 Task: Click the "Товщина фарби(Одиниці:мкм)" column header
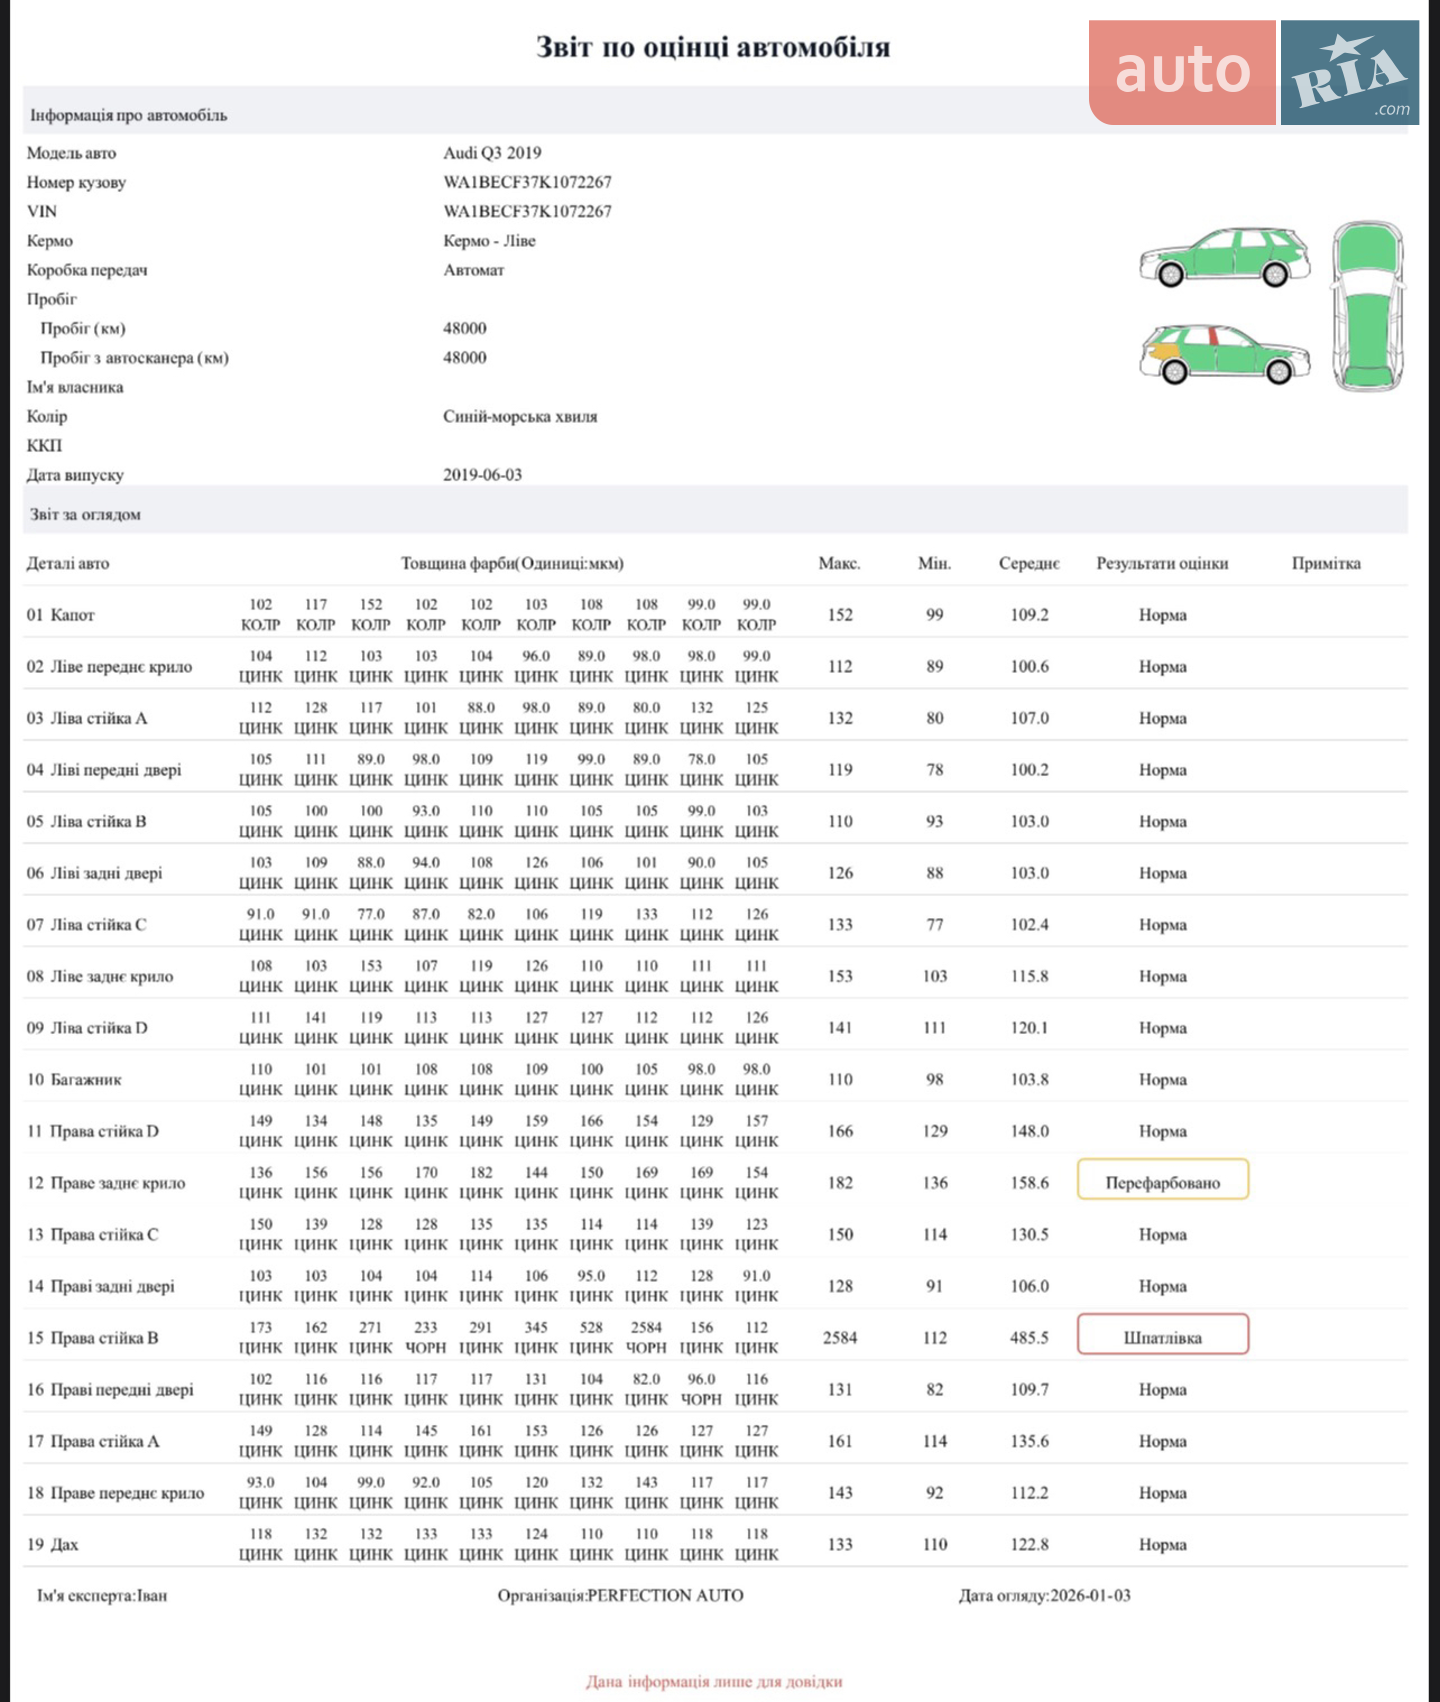(512, 563)
